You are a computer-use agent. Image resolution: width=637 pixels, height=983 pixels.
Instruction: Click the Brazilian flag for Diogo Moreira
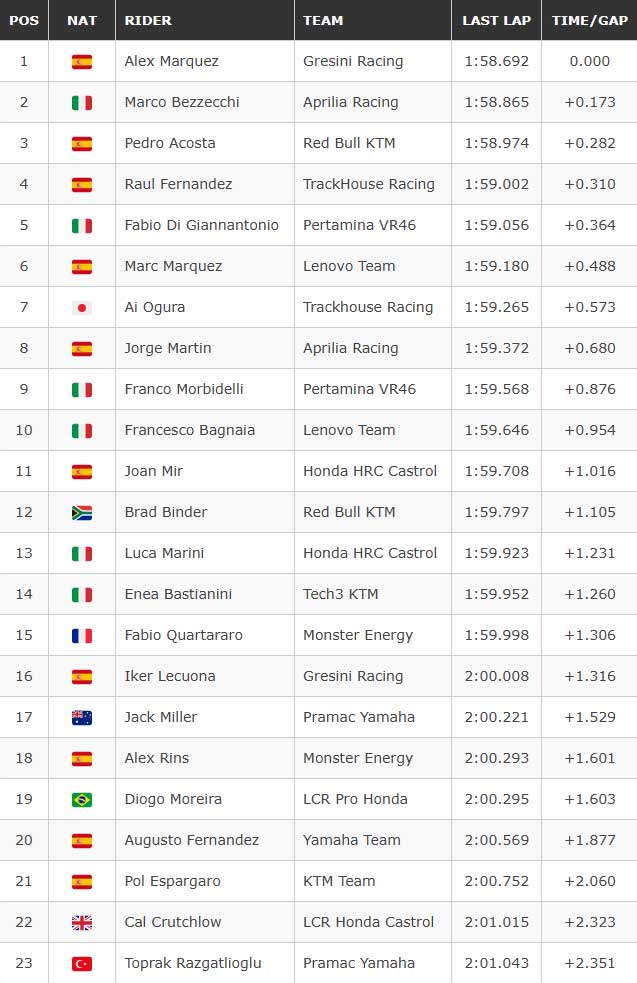pyautogui.click(x=82, y=799)
